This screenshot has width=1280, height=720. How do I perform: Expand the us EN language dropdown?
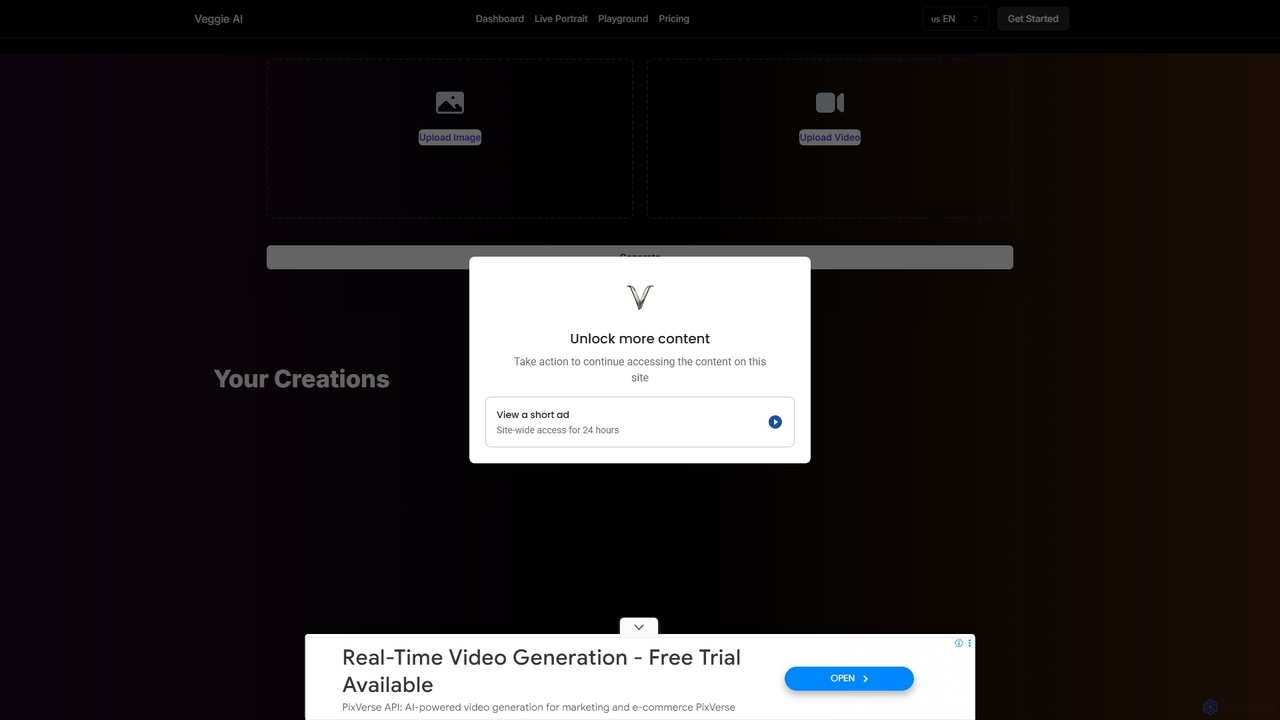tap(955, 19)
